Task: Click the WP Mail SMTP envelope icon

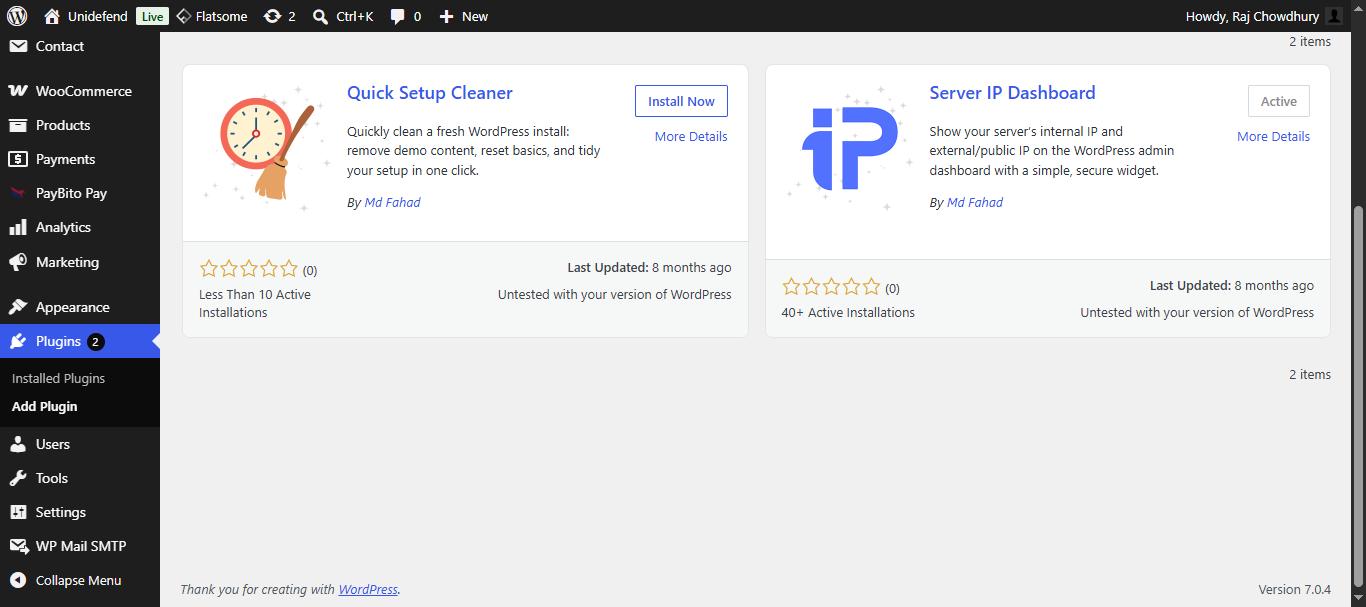Action: point(18,546)
